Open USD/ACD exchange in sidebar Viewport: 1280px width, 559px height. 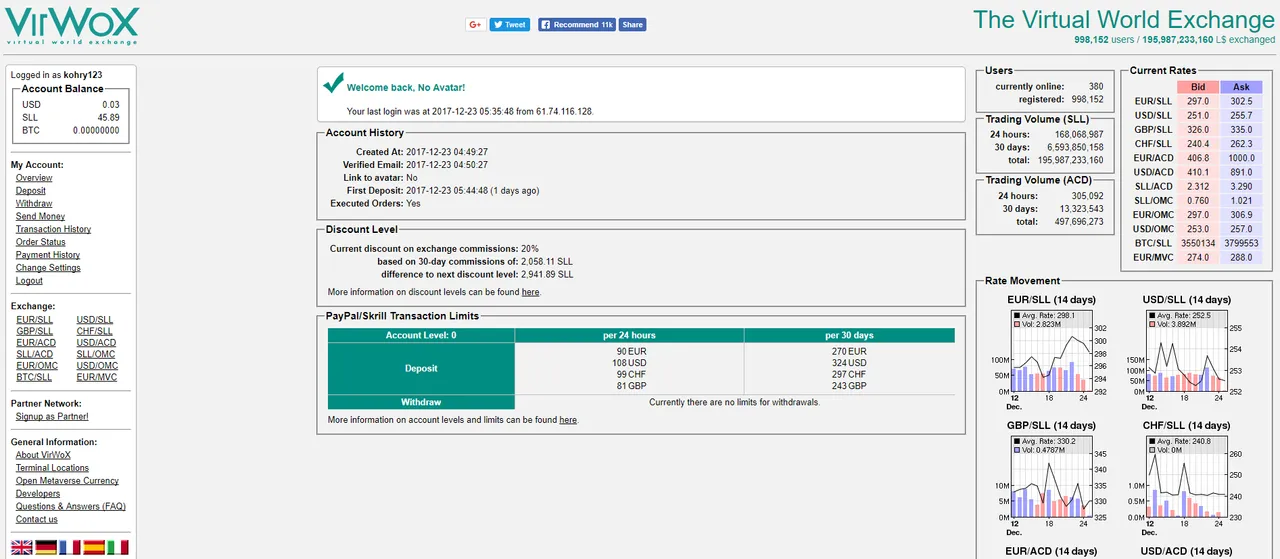click(96, 343)
